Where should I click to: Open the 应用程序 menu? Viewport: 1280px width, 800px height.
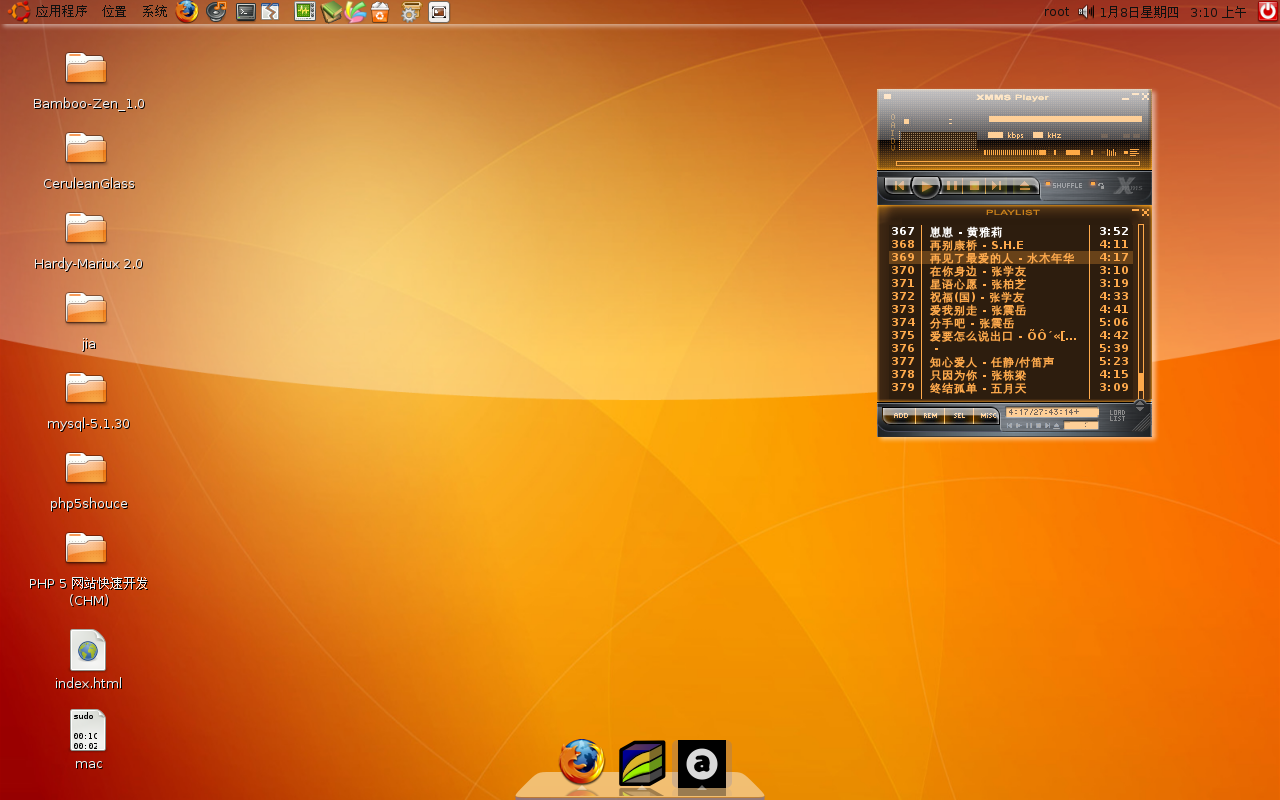50,12
